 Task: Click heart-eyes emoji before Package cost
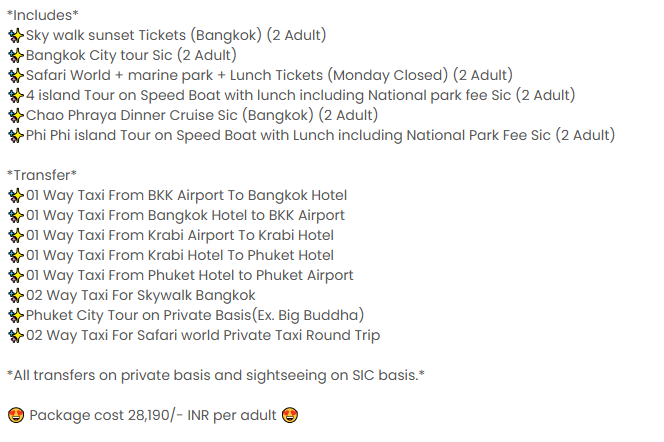point(16,415)
